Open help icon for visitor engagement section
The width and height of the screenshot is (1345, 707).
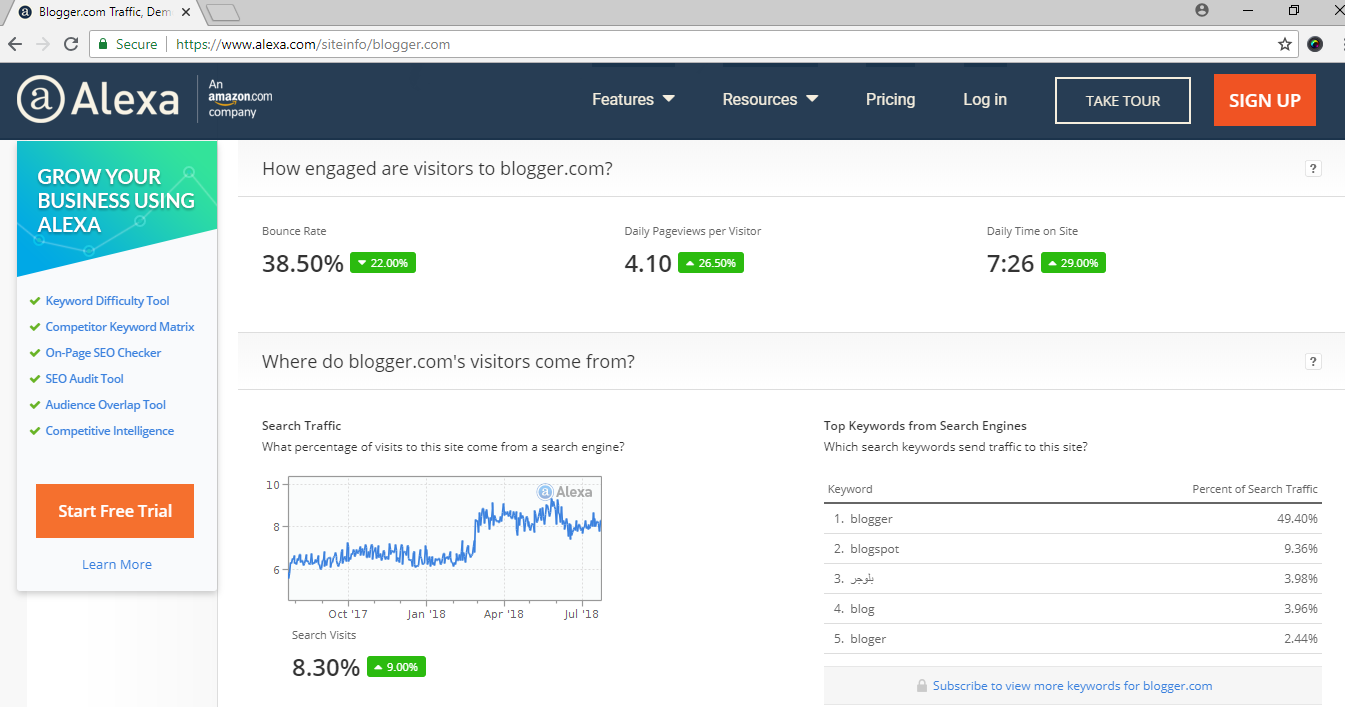1313,169
